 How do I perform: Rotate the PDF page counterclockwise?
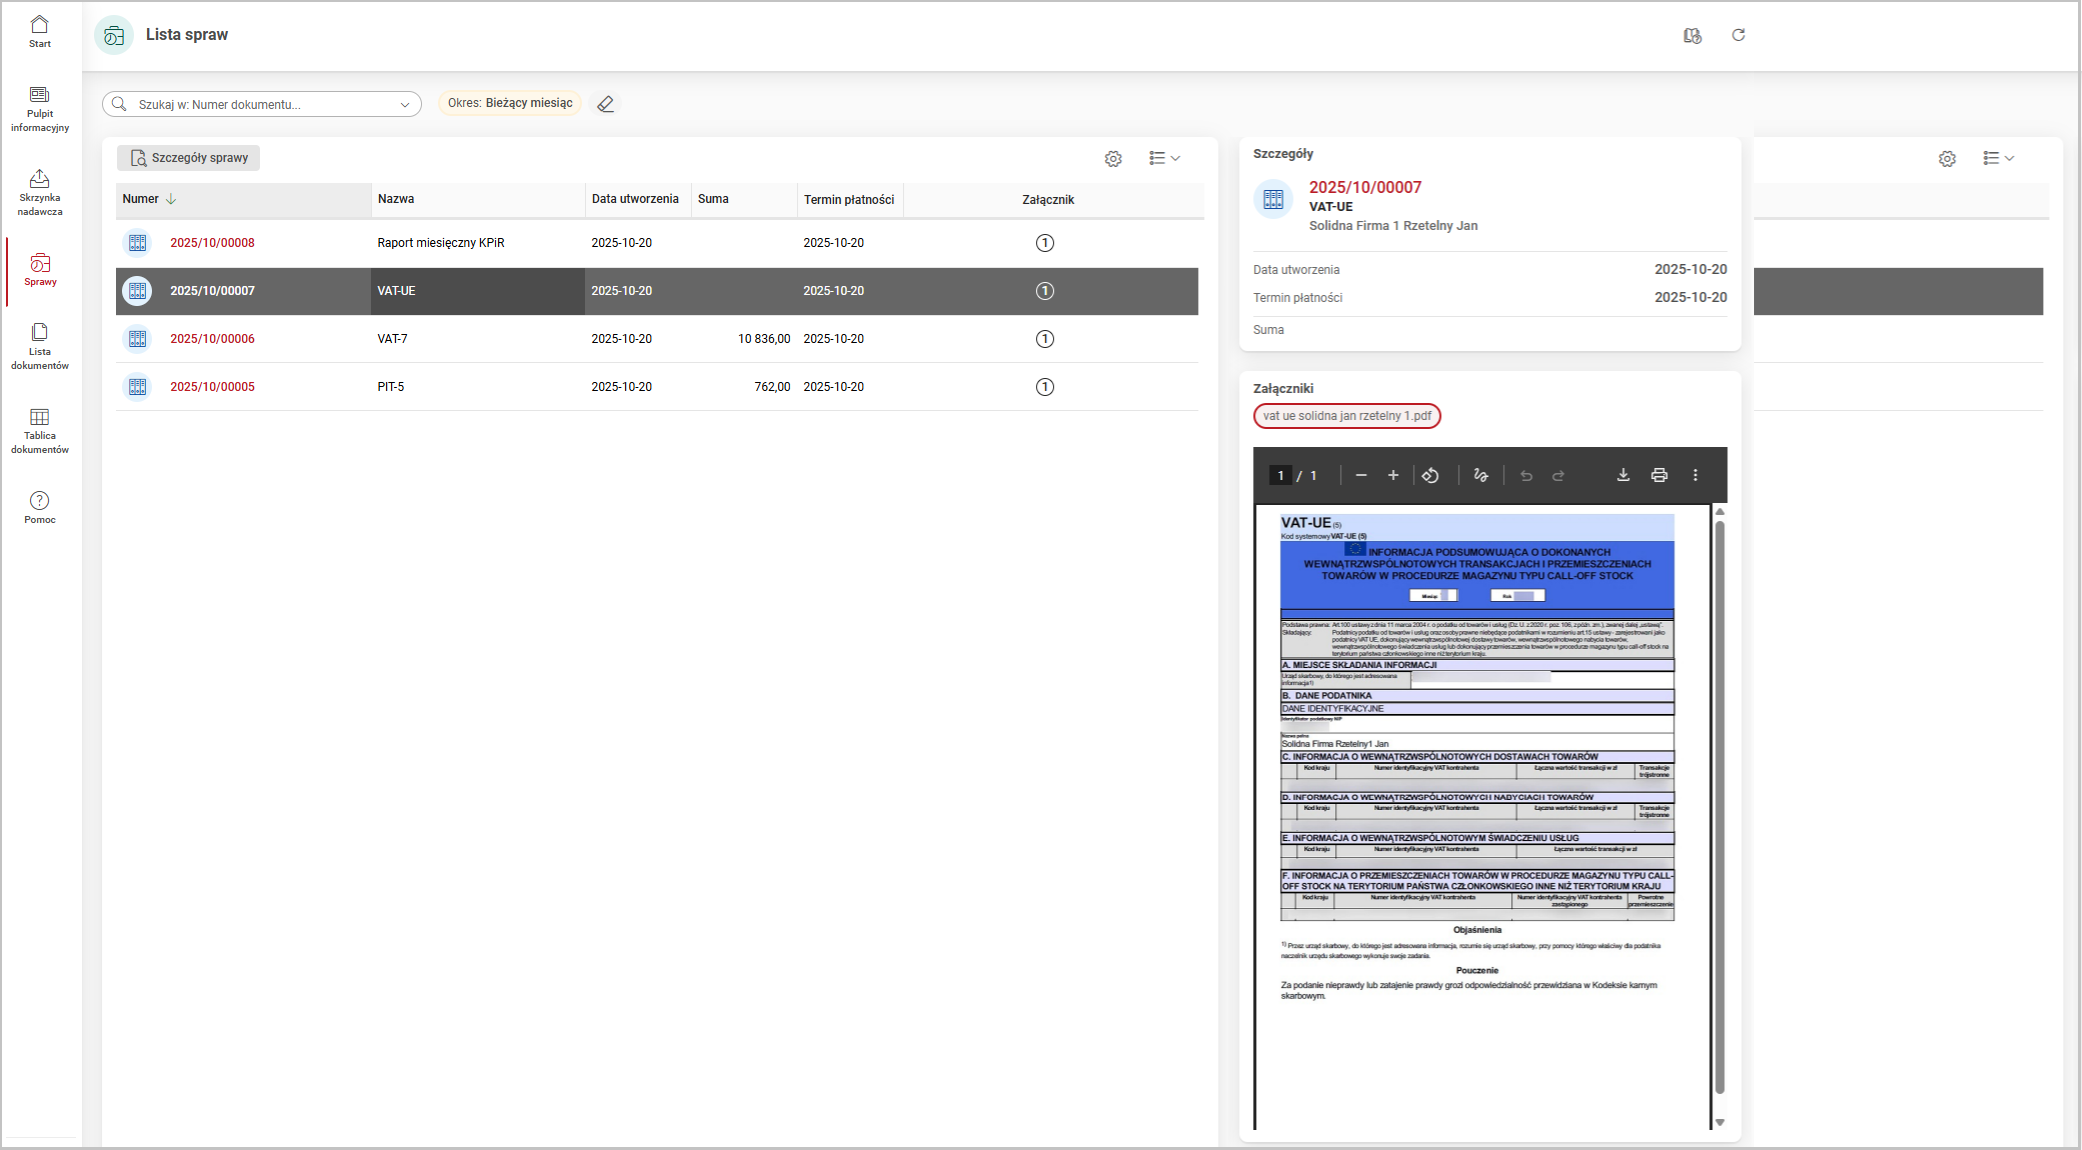click(1431, 475)
